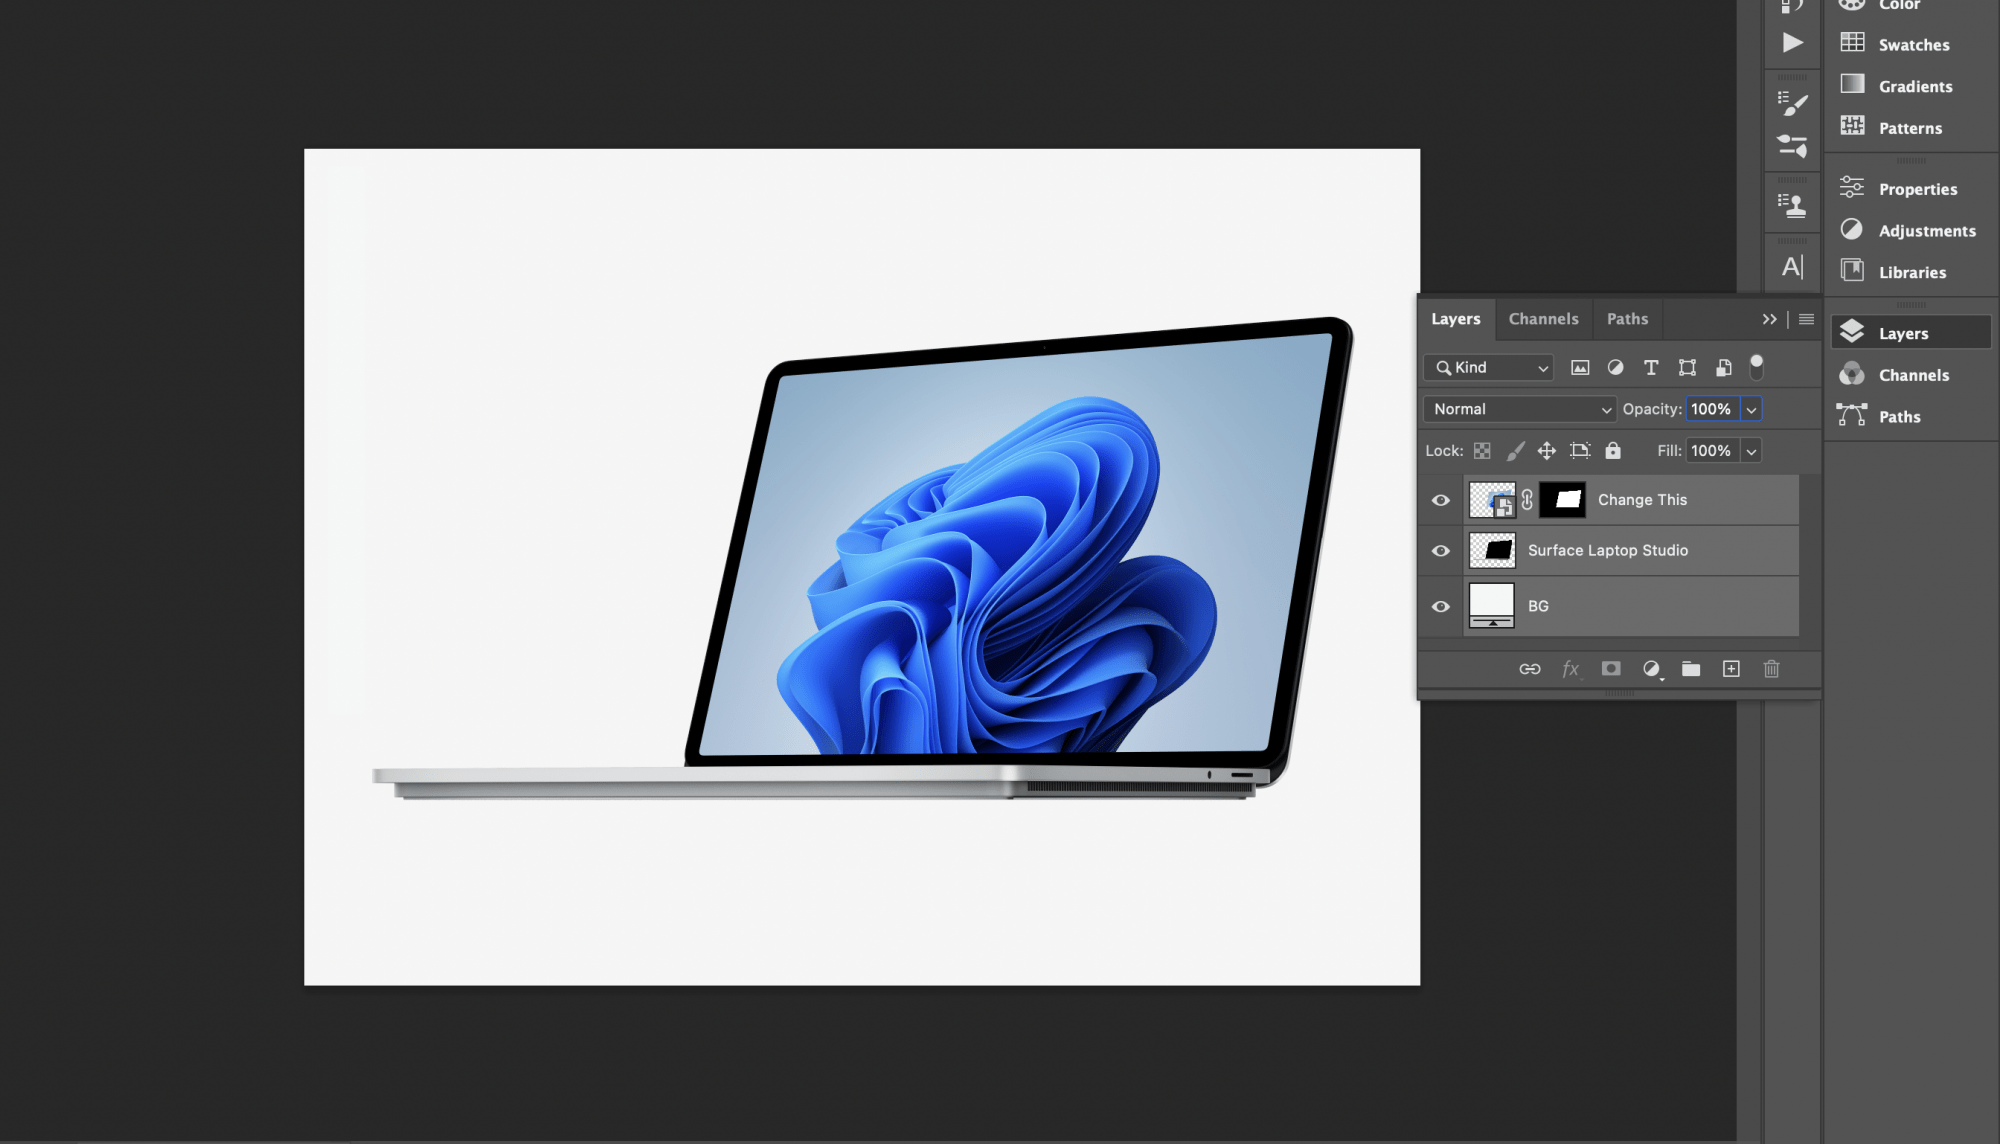
Task: Switch to the Paths tab
Action: coord(1628,319)
